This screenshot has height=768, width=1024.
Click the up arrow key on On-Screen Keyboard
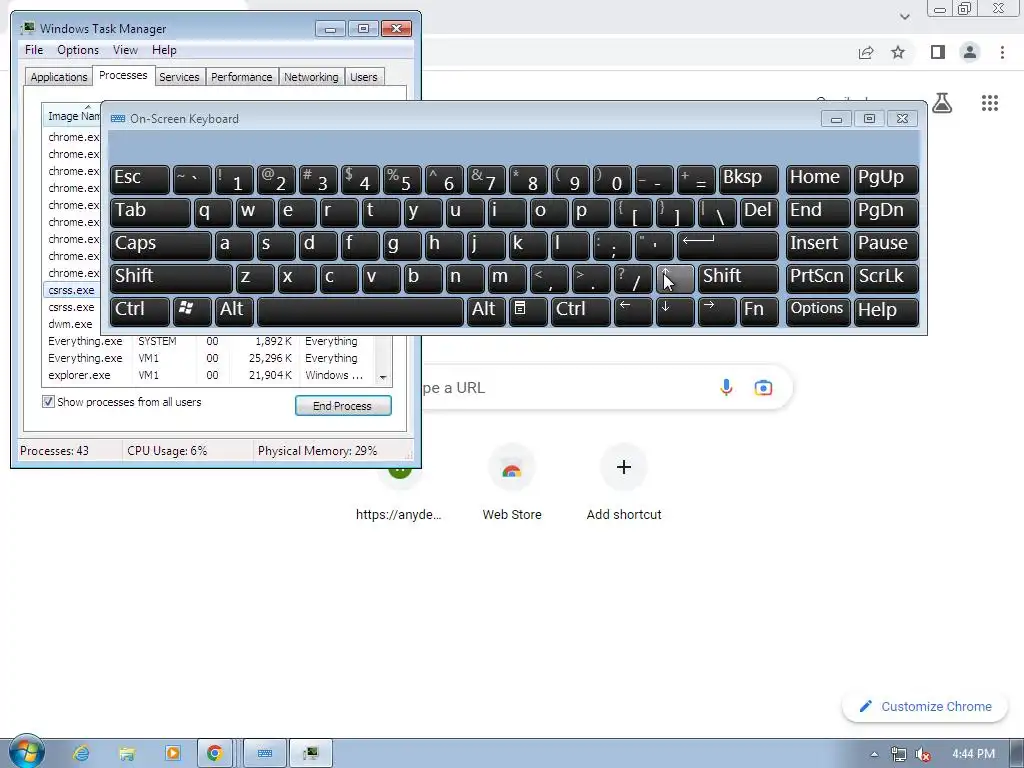675,279
